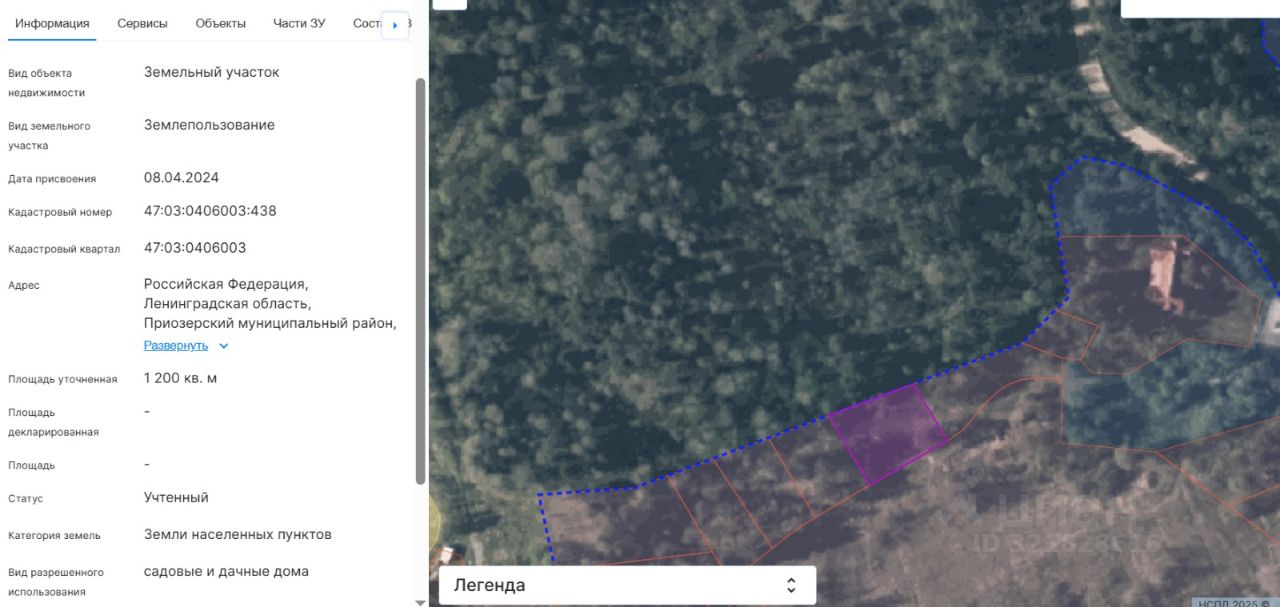Viewport: 1280px width, 607px height.
Task: Switch to the Сервисы tab
Action: tap(142, 23)
